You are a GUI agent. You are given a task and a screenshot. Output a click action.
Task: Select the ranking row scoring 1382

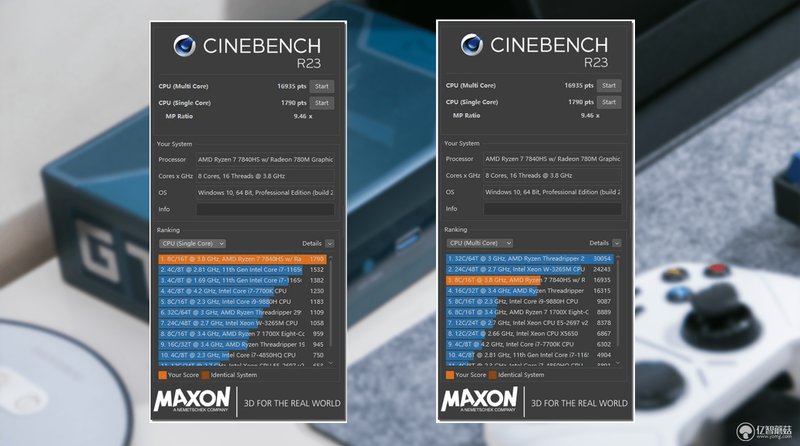tap(242, 280)
